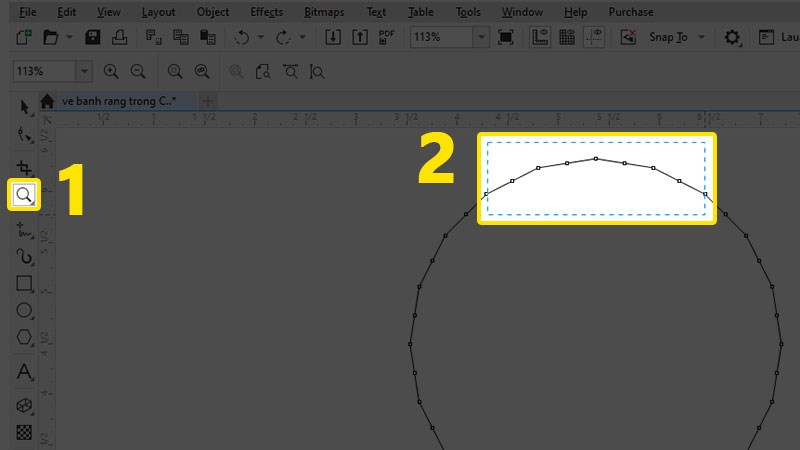This screenshot has width=800, height=450.
Task: Select the Crop tool
Action: [24, 167]
